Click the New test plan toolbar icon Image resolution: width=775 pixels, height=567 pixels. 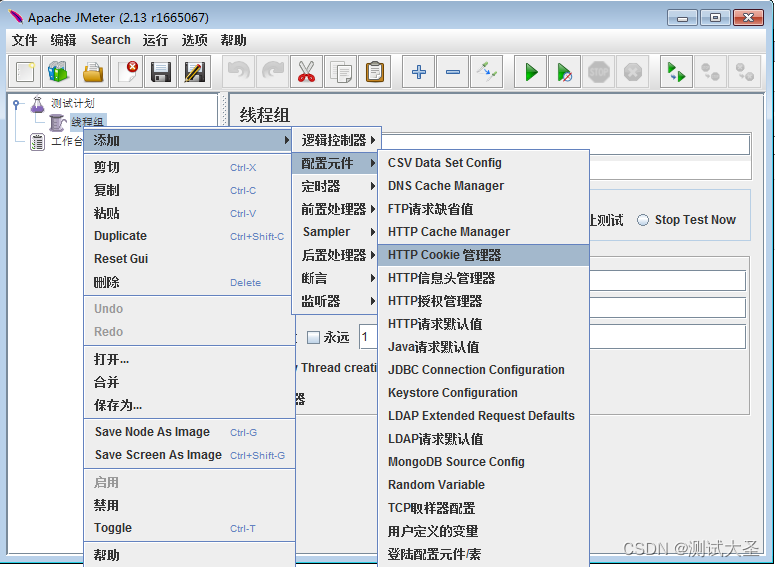coord(25,72)
